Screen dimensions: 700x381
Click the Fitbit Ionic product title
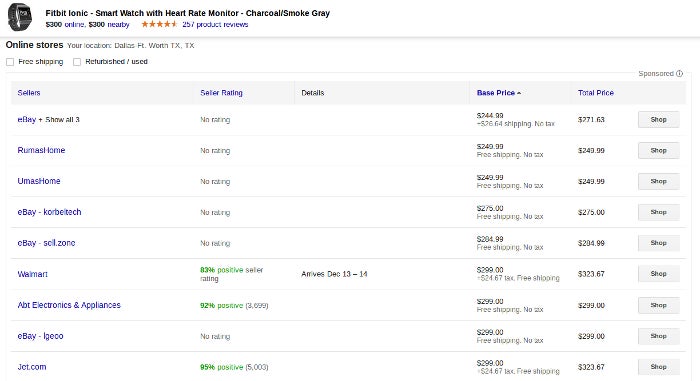click(x=188, y=13)
